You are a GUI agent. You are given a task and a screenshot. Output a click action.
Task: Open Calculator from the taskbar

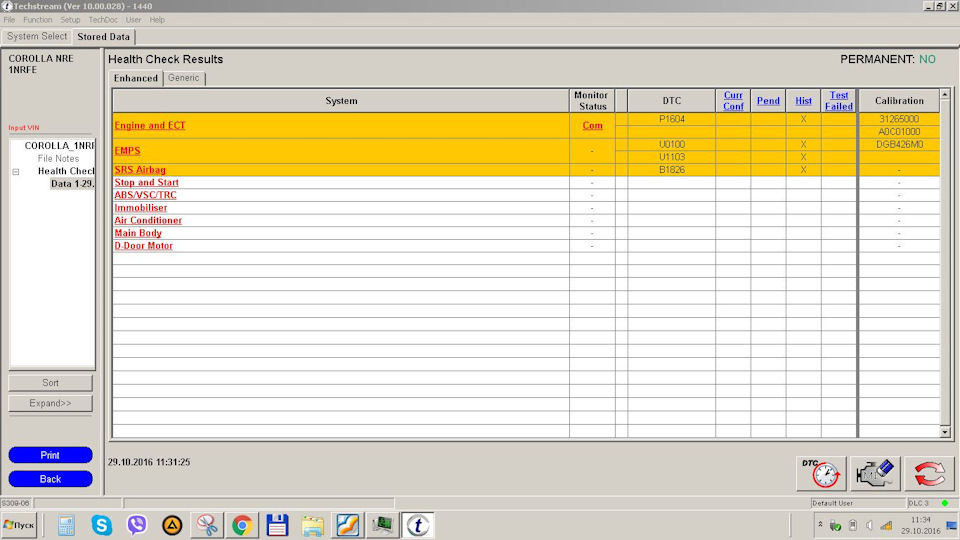coord(66,525)
